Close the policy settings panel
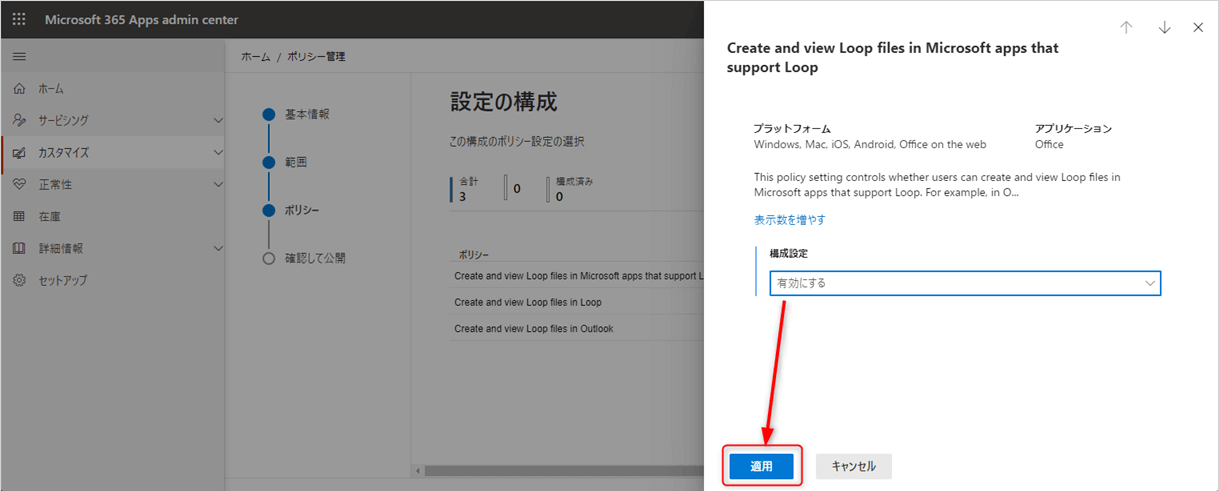 (1198, 28)
